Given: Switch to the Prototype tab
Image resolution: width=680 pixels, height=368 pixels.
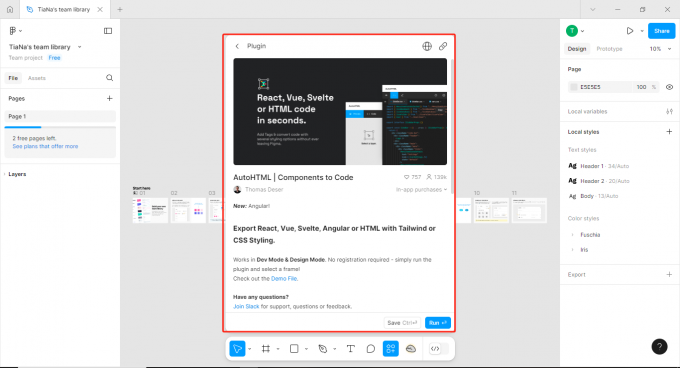Looking at the screenshot, I should (x=609, y=49).
